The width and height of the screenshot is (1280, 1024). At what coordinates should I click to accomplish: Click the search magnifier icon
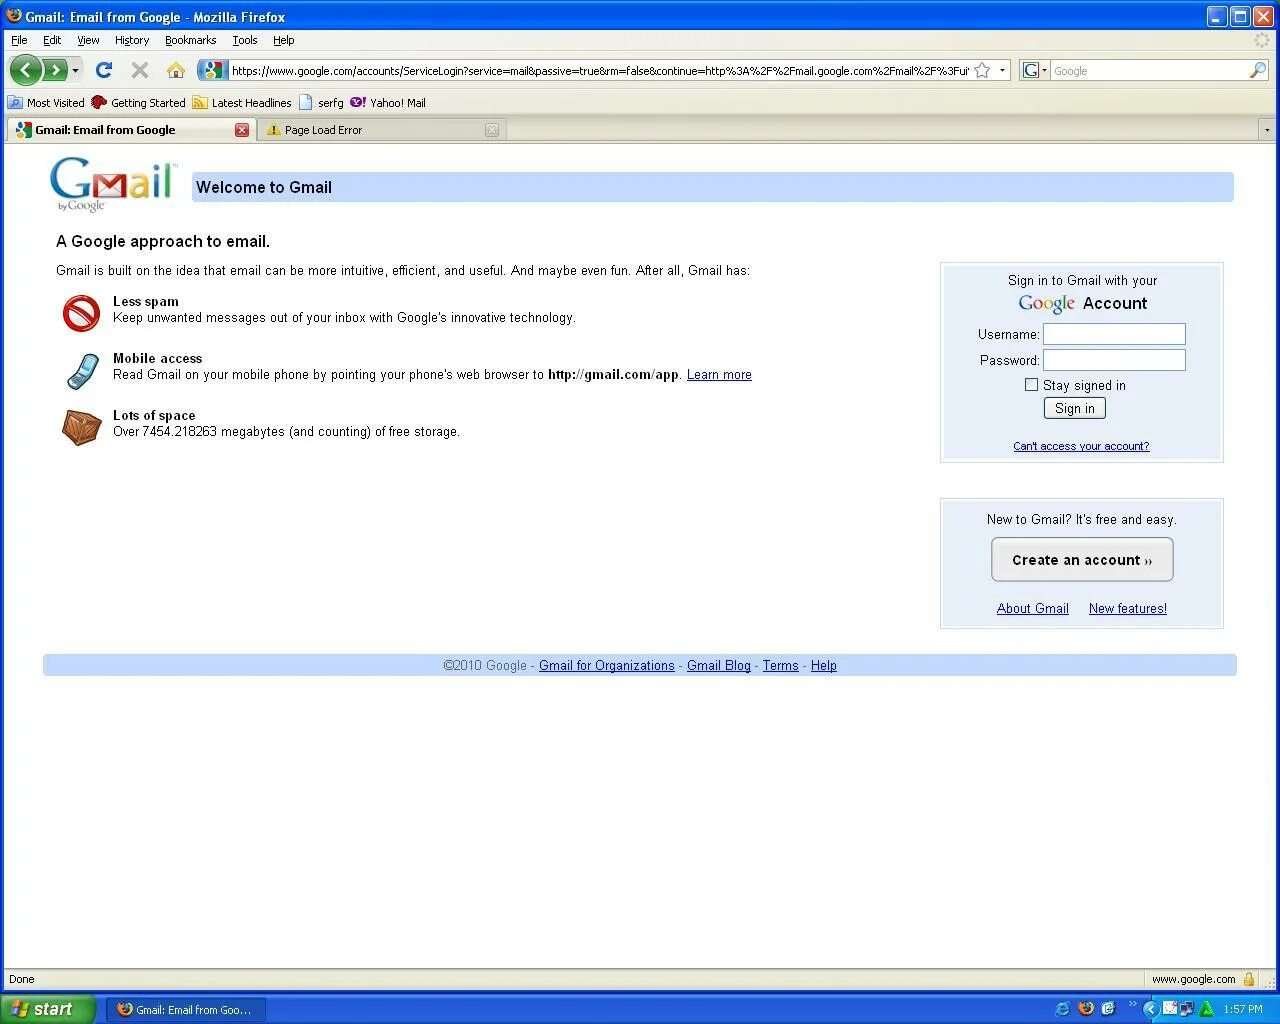(1258, 70)
